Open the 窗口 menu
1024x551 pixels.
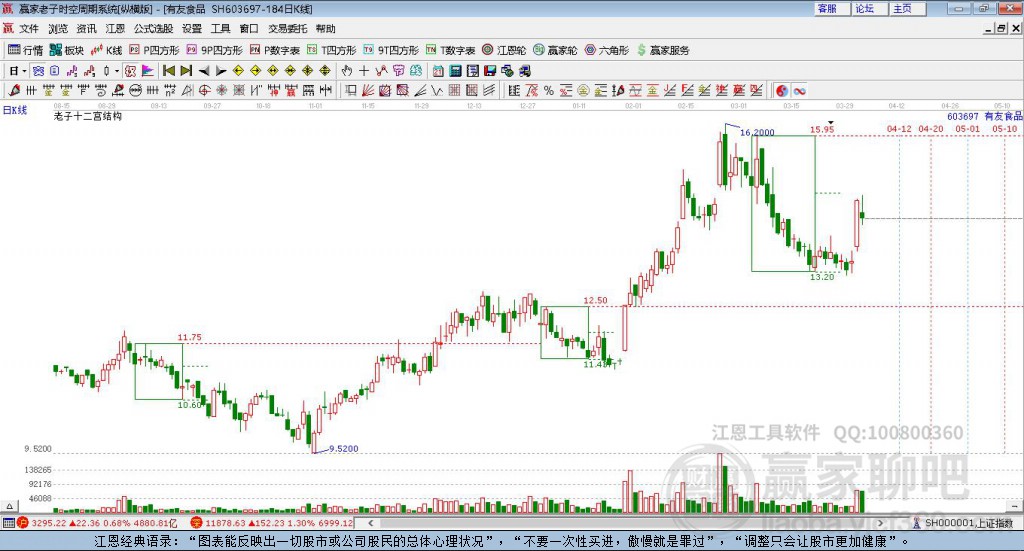(x=249, y=29)
